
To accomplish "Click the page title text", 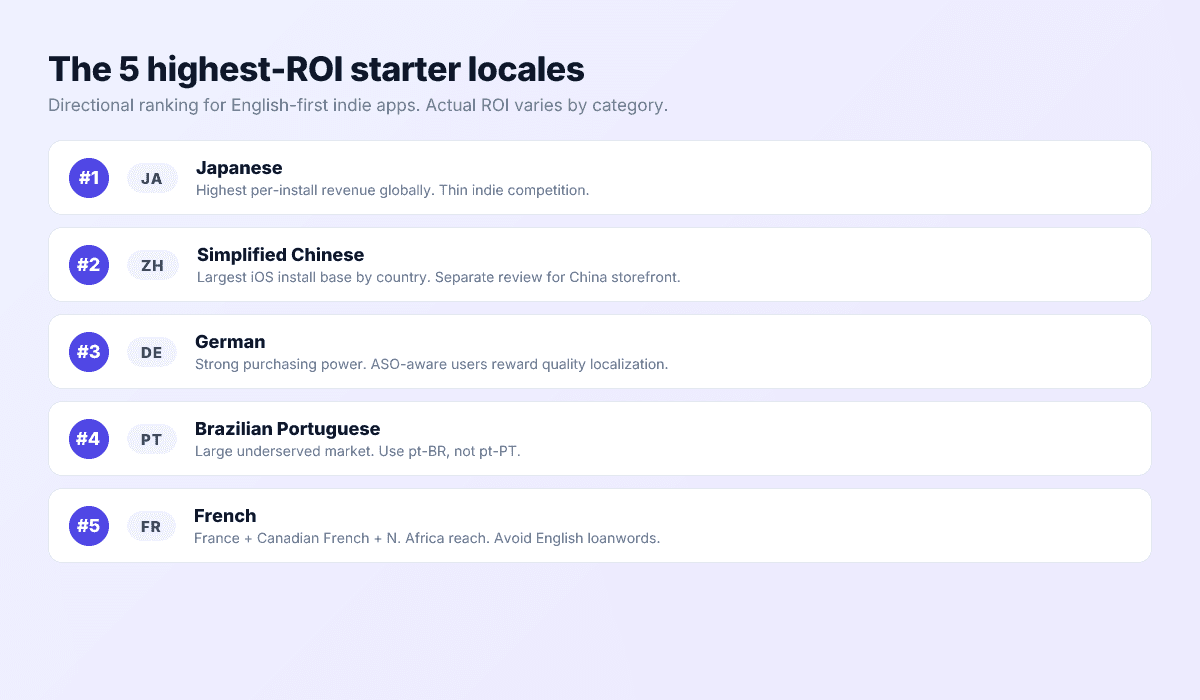I will point(316,69).
